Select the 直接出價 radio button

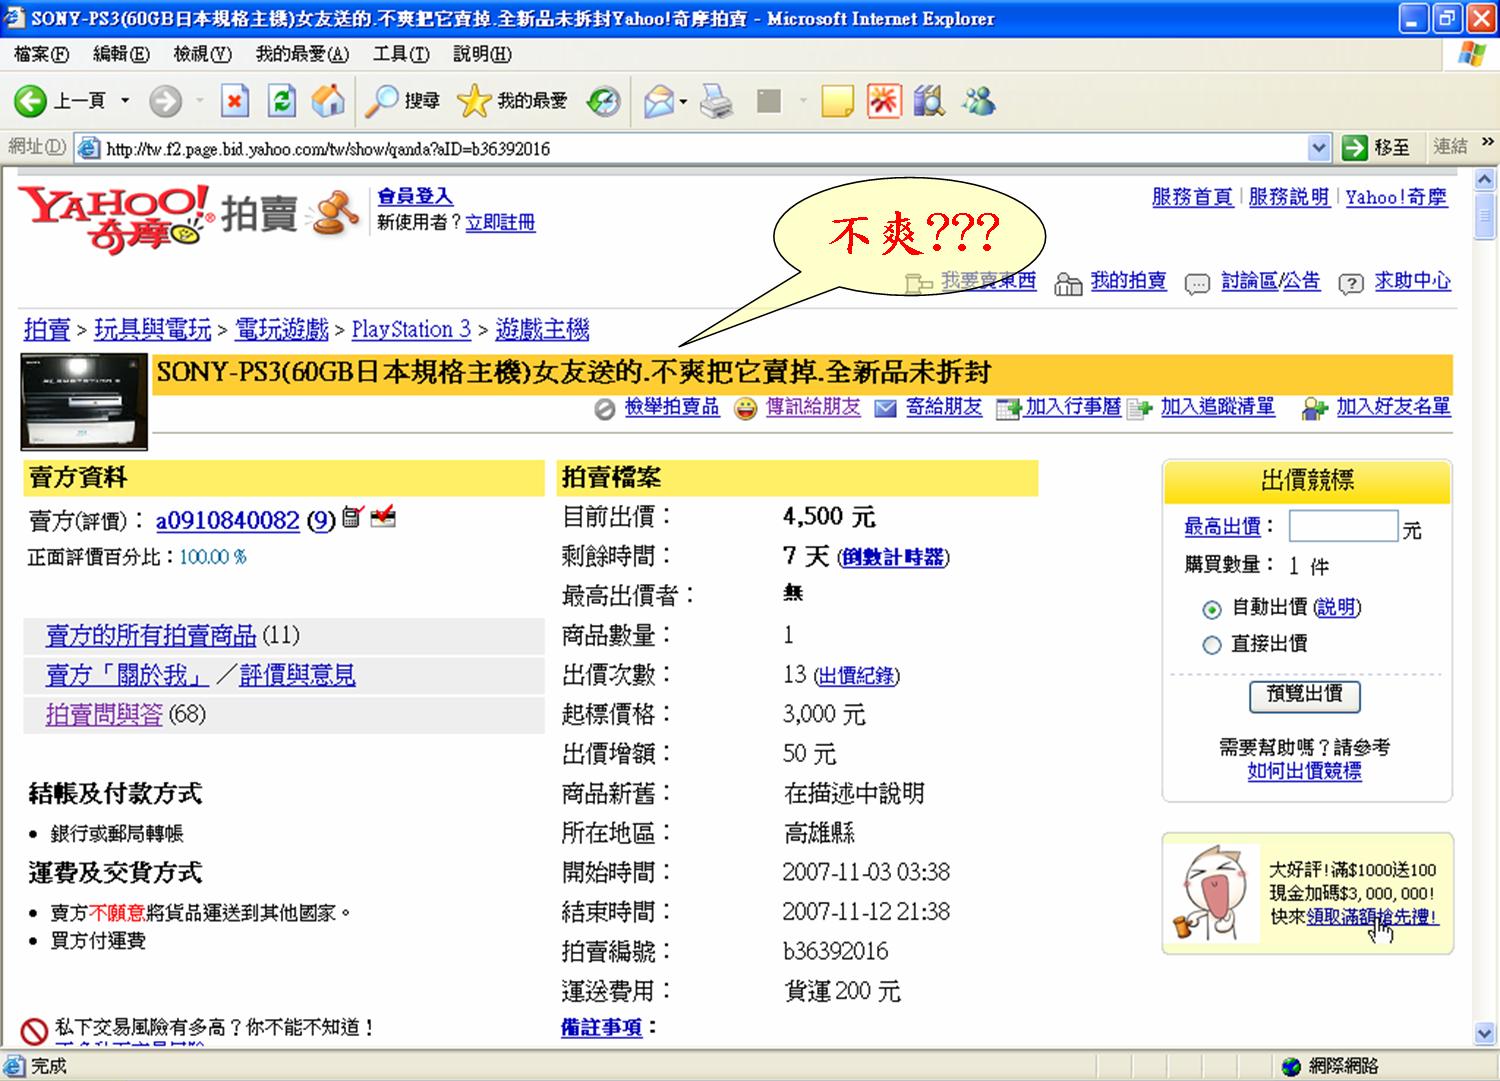[1212, 645]
